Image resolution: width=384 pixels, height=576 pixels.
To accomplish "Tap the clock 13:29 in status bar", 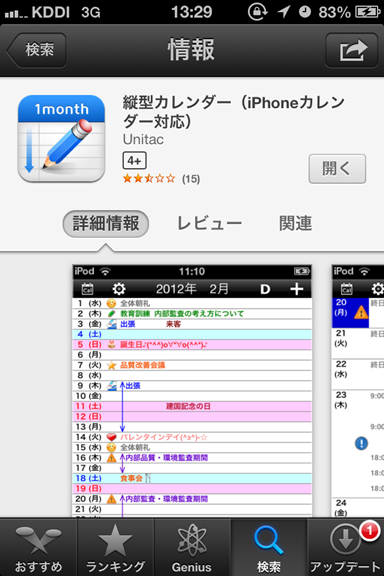I will pos(192,12).
